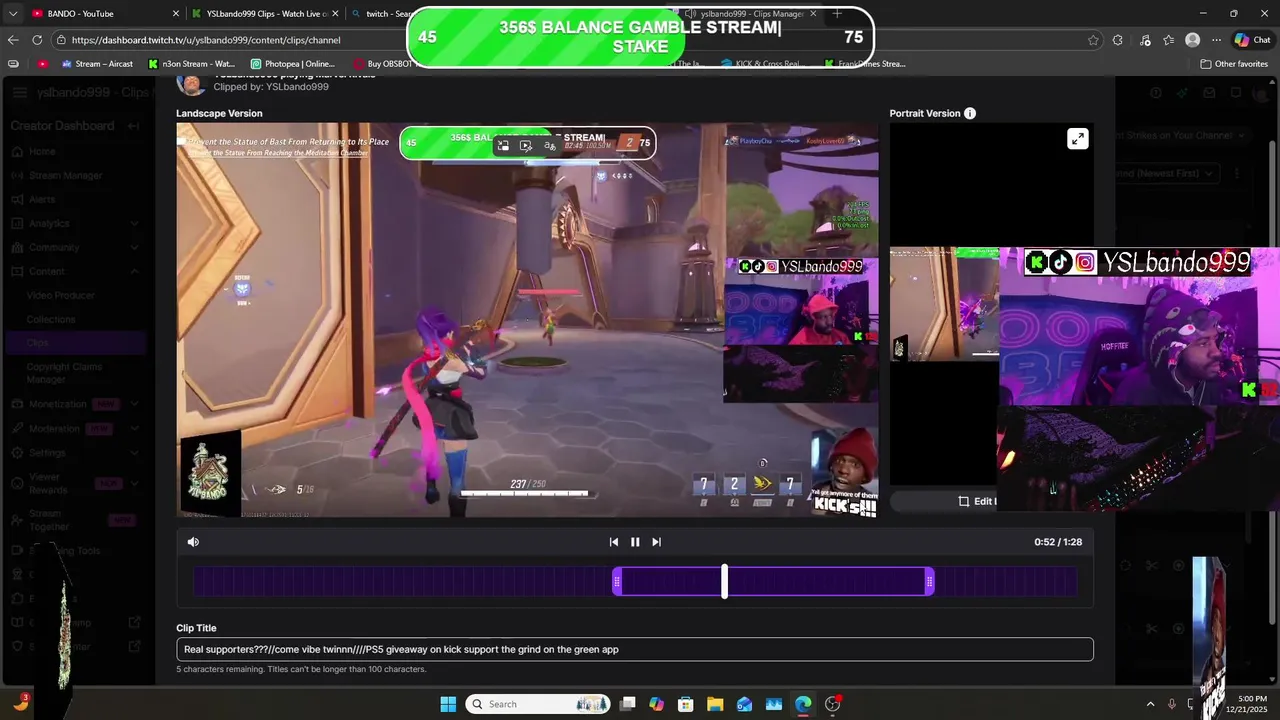Open the Copilot Chat button
1280x720 pixels.
coord(1253,40)
